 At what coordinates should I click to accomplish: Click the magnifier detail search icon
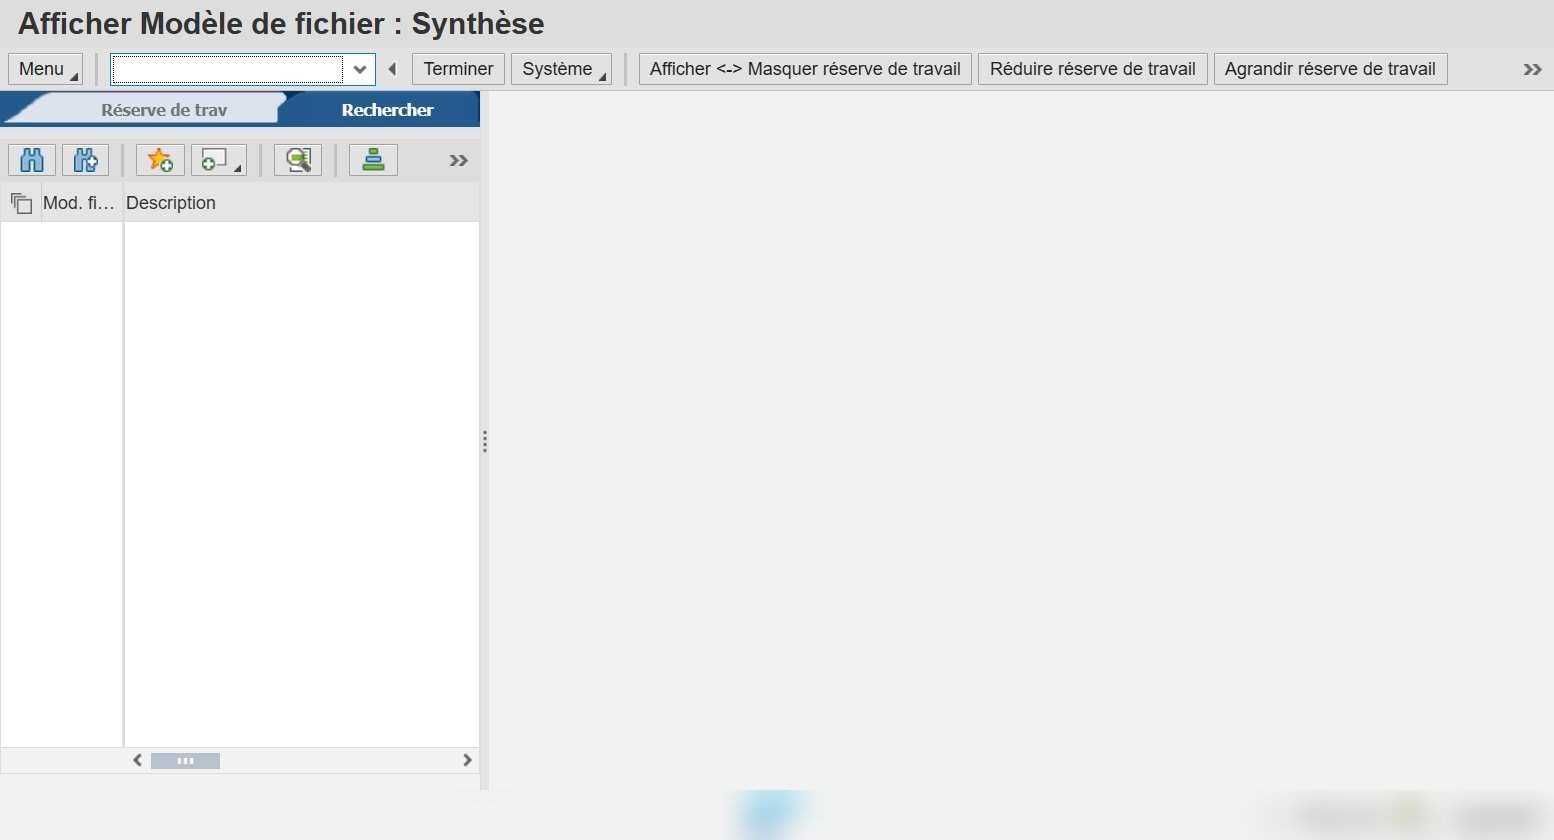298,160
